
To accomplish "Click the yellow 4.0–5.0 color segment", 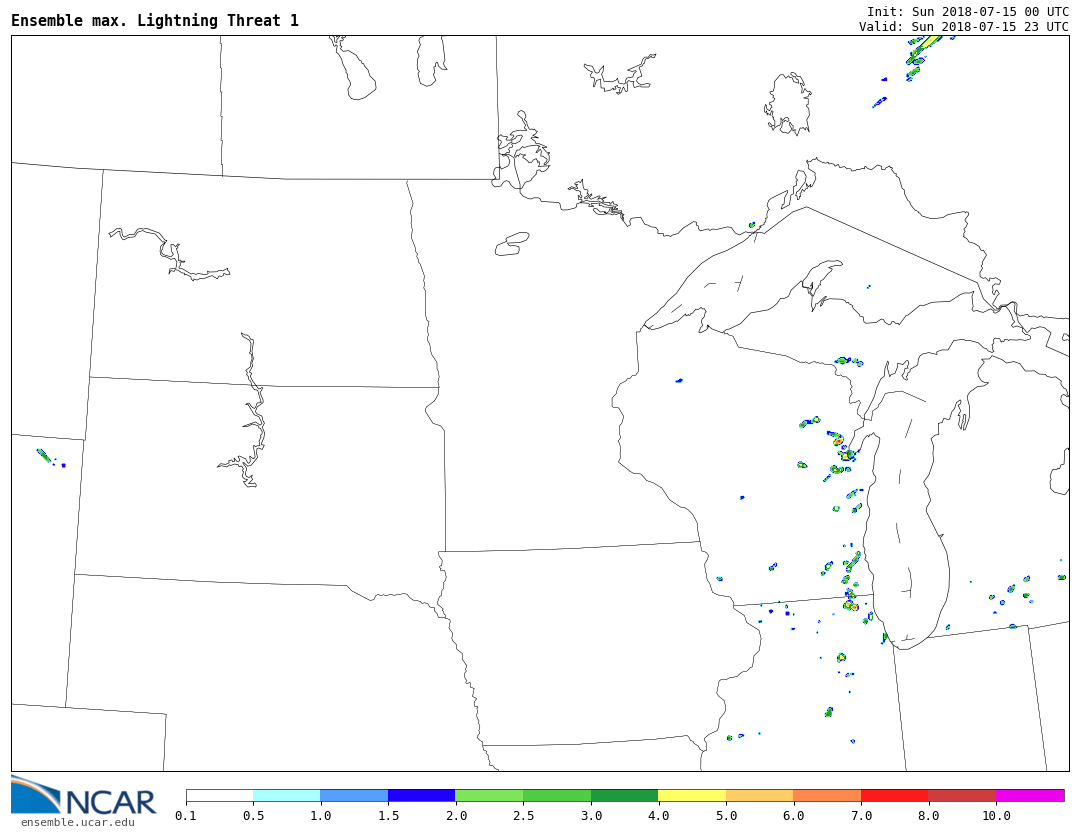I will 692,796.
